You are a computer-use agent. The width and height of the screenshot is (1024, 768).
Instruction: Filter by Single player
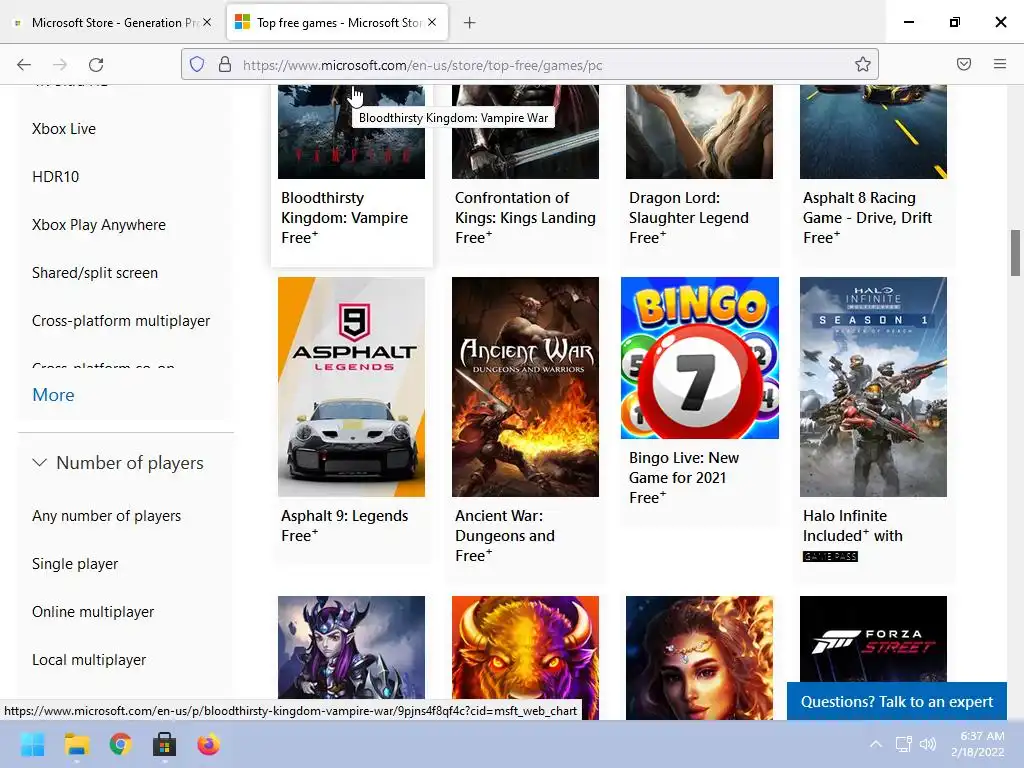[75, 564]
